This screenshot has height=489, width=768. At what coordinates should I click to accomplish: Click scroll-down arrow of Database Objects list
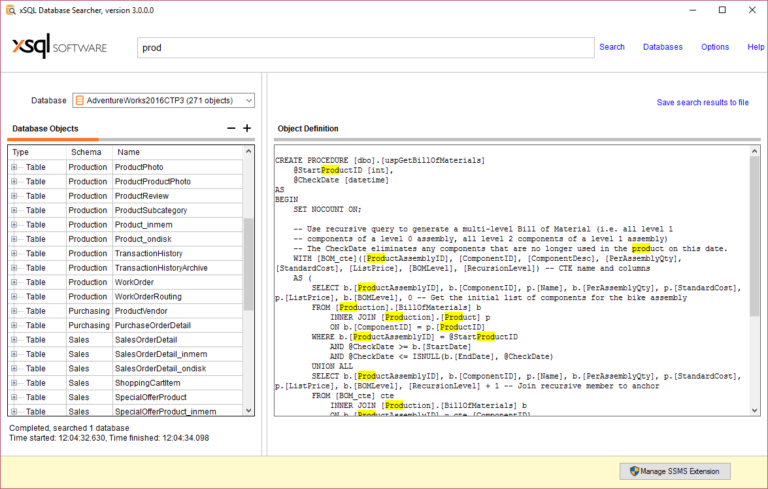pos(248,411)
